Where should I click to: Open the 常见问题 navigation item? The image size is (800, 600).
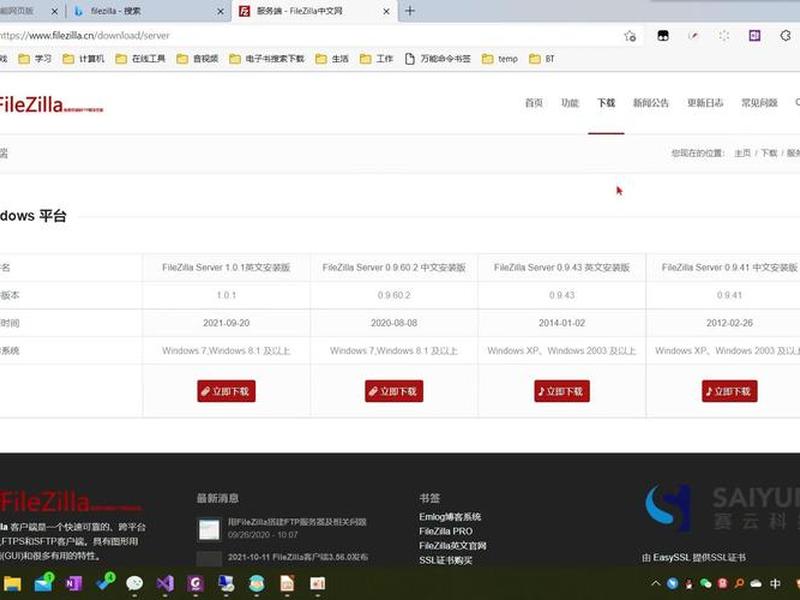coord(759,103)
